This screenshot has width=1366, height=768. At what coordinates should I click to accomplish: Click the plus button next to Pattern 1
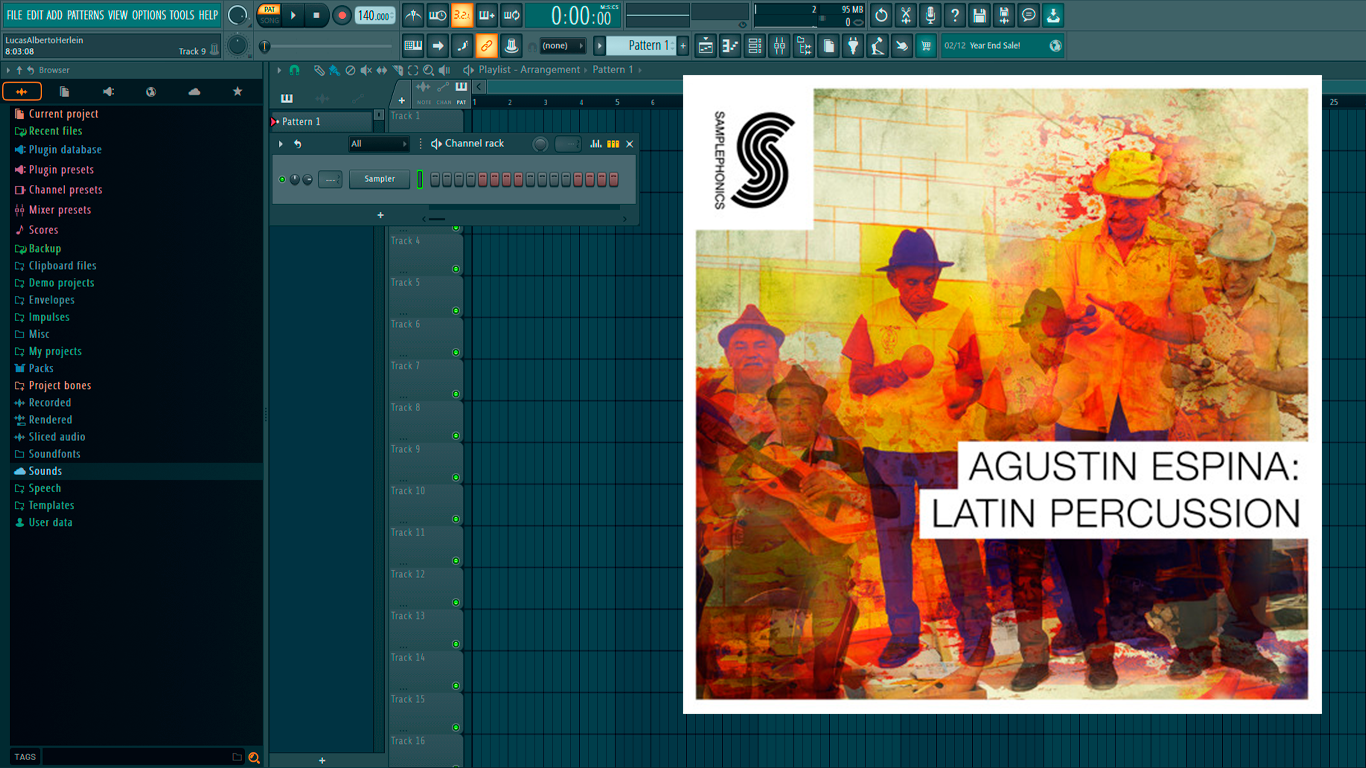pyautogui.click(x=683, y=45)
